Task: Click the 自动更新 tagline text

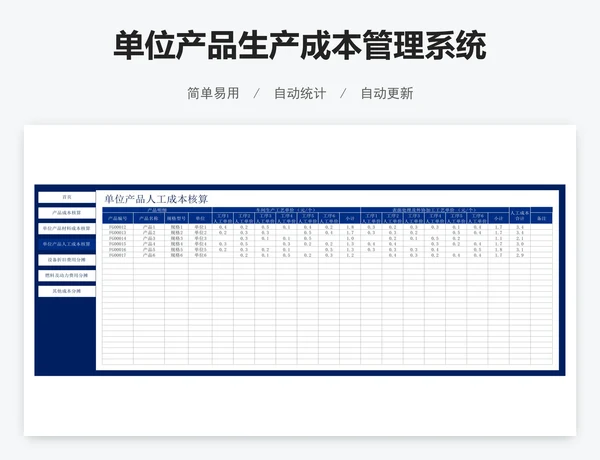Action: [387, 93]
